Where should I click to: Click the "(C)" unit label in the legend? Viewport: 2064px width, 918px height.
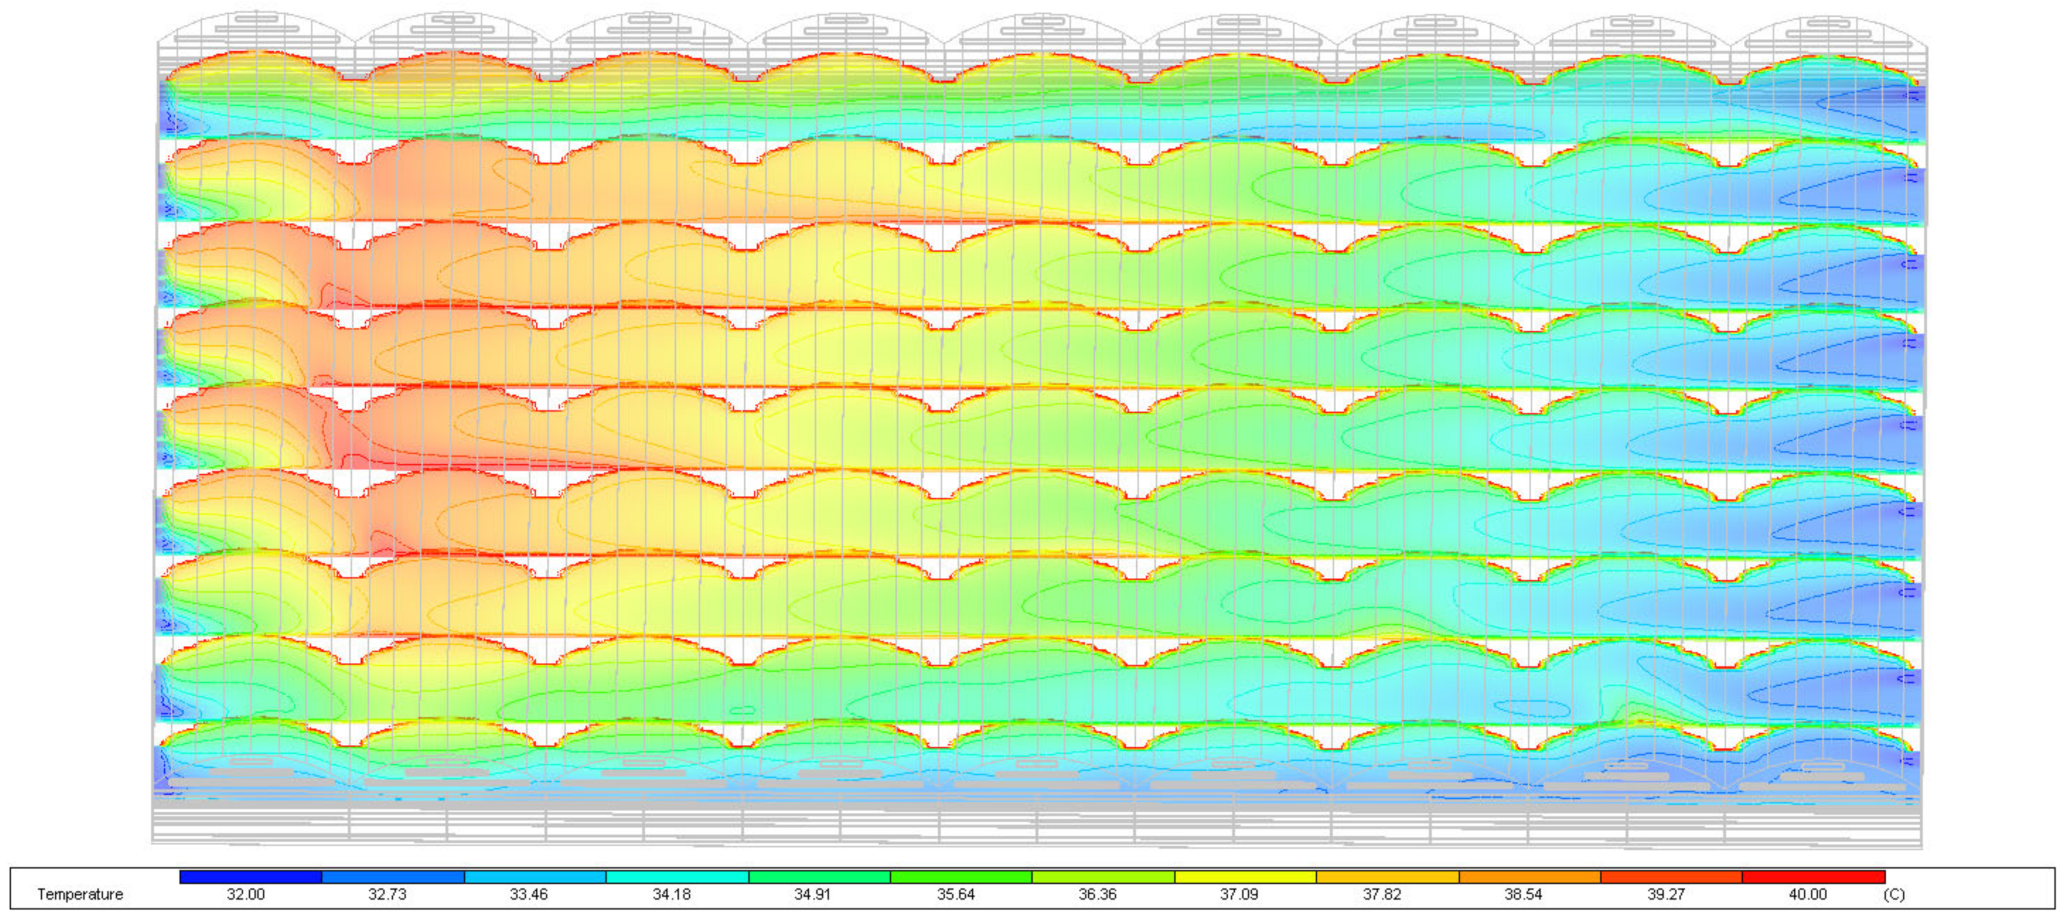coord(1894,894)
